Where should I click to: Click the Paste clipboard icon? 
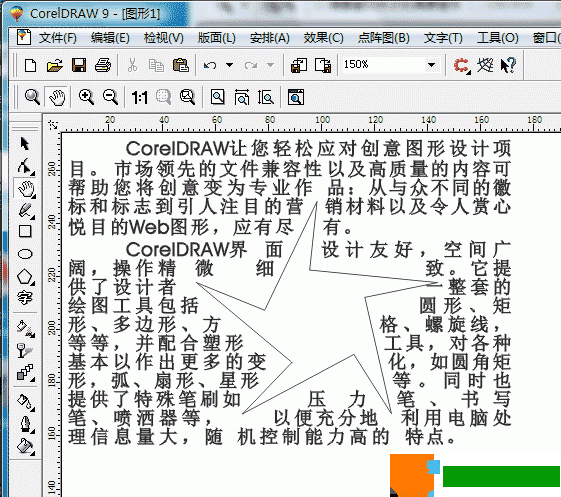click(181, 65)
